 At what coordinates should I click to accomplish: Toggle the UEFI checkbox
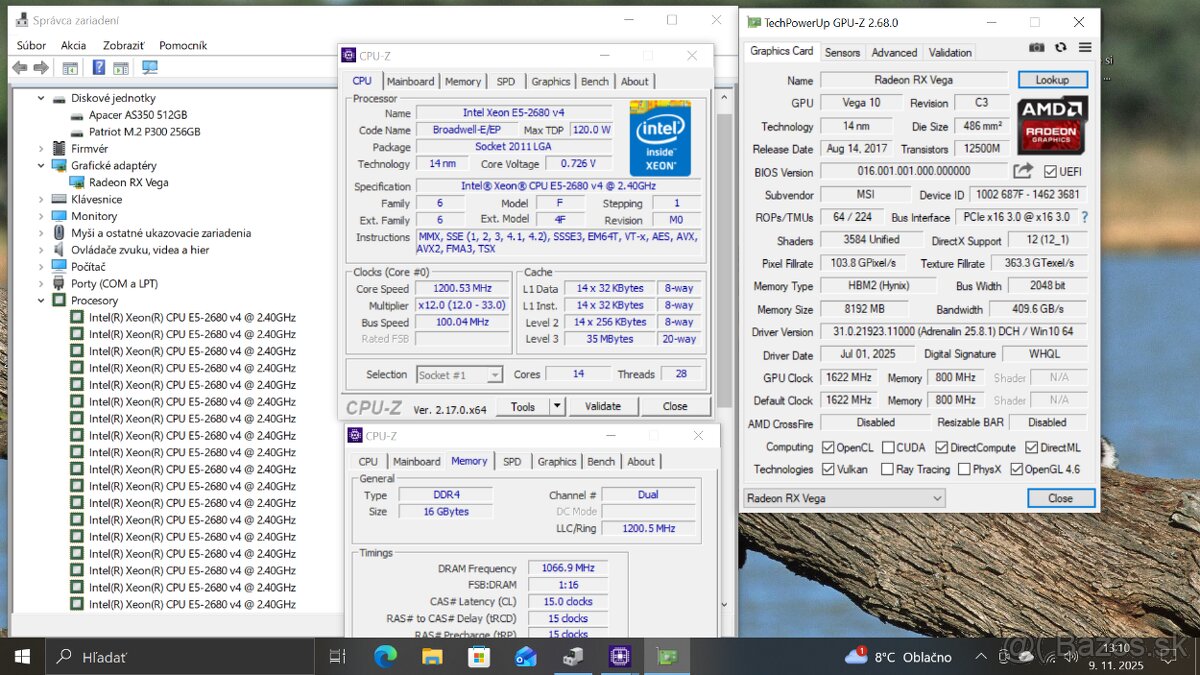coord(1050,172)
